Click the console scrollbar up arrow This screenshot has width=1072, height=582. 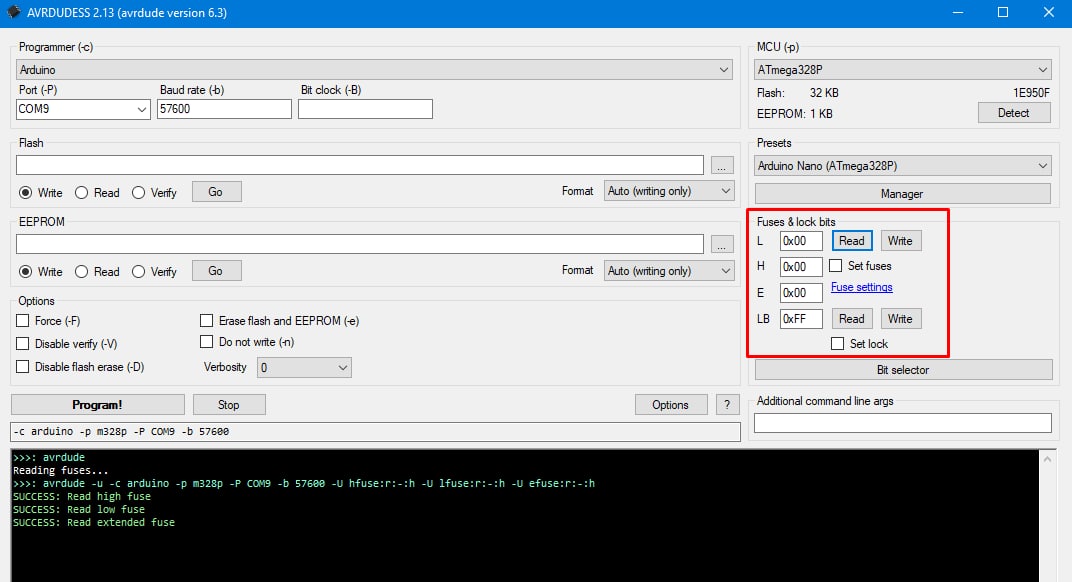pos(1047,459)
